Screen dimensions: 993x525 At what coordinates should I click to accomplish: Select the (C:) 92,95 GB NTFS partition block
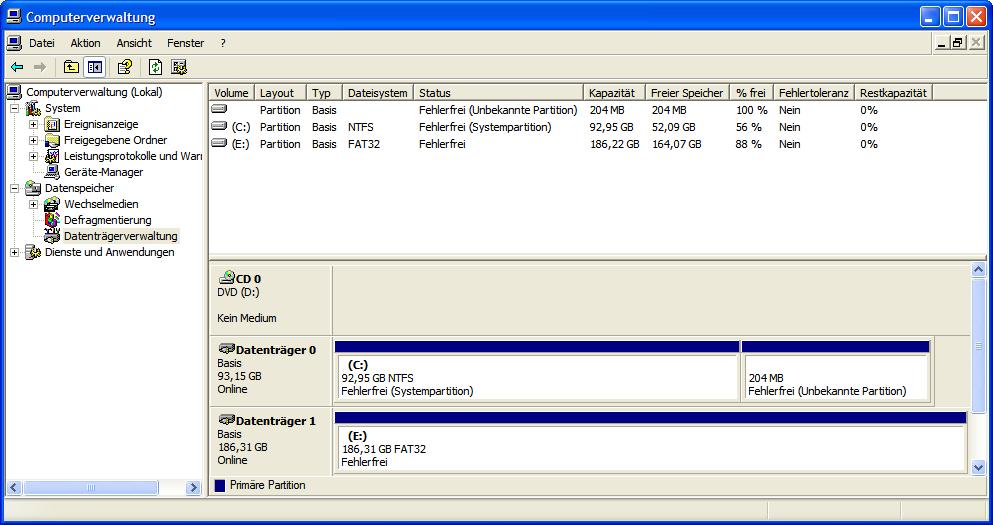tap(536, 372)
